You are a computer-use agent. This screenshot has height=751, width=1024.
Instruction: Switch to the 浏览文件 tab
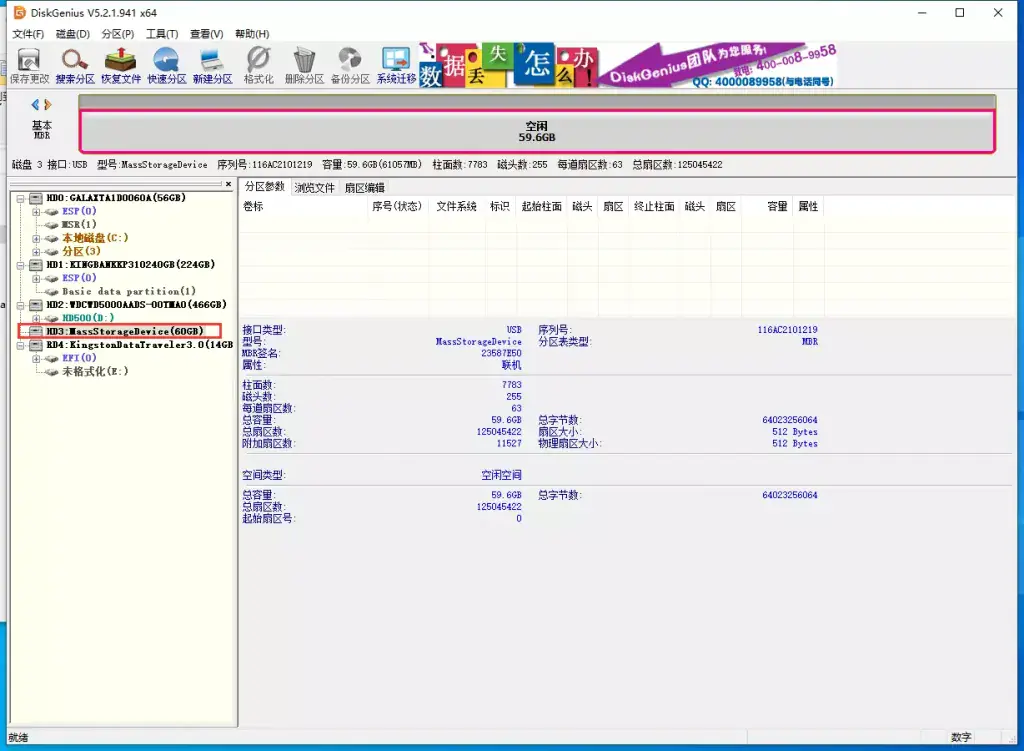pos(314,188)
